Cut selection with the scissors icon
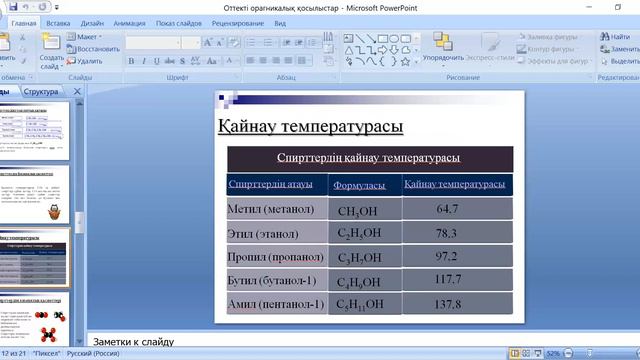This screenshot has height=360, width=640. coord(23,38)
